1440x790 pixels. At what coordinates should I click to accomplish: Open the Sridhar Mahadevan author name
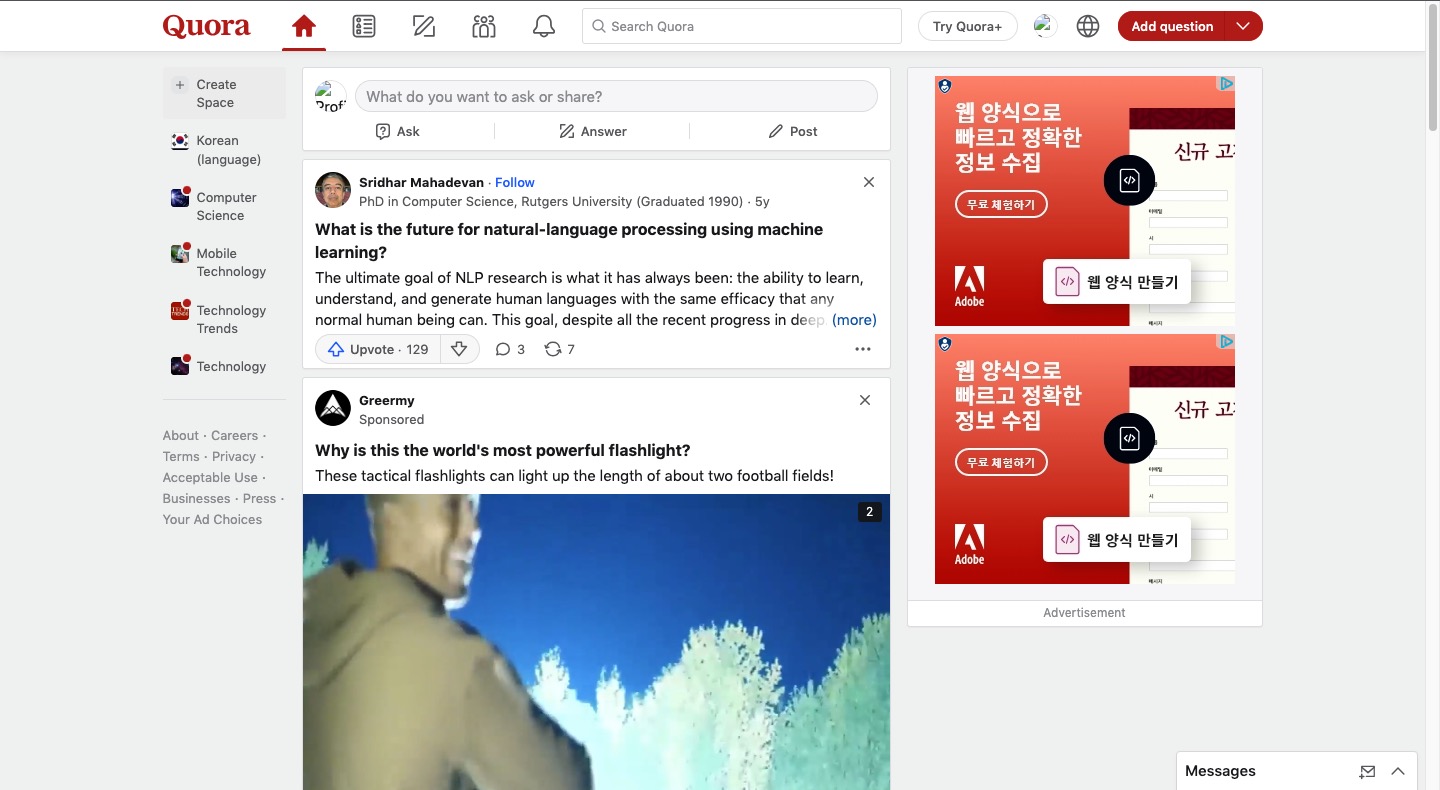pos(421,182)
